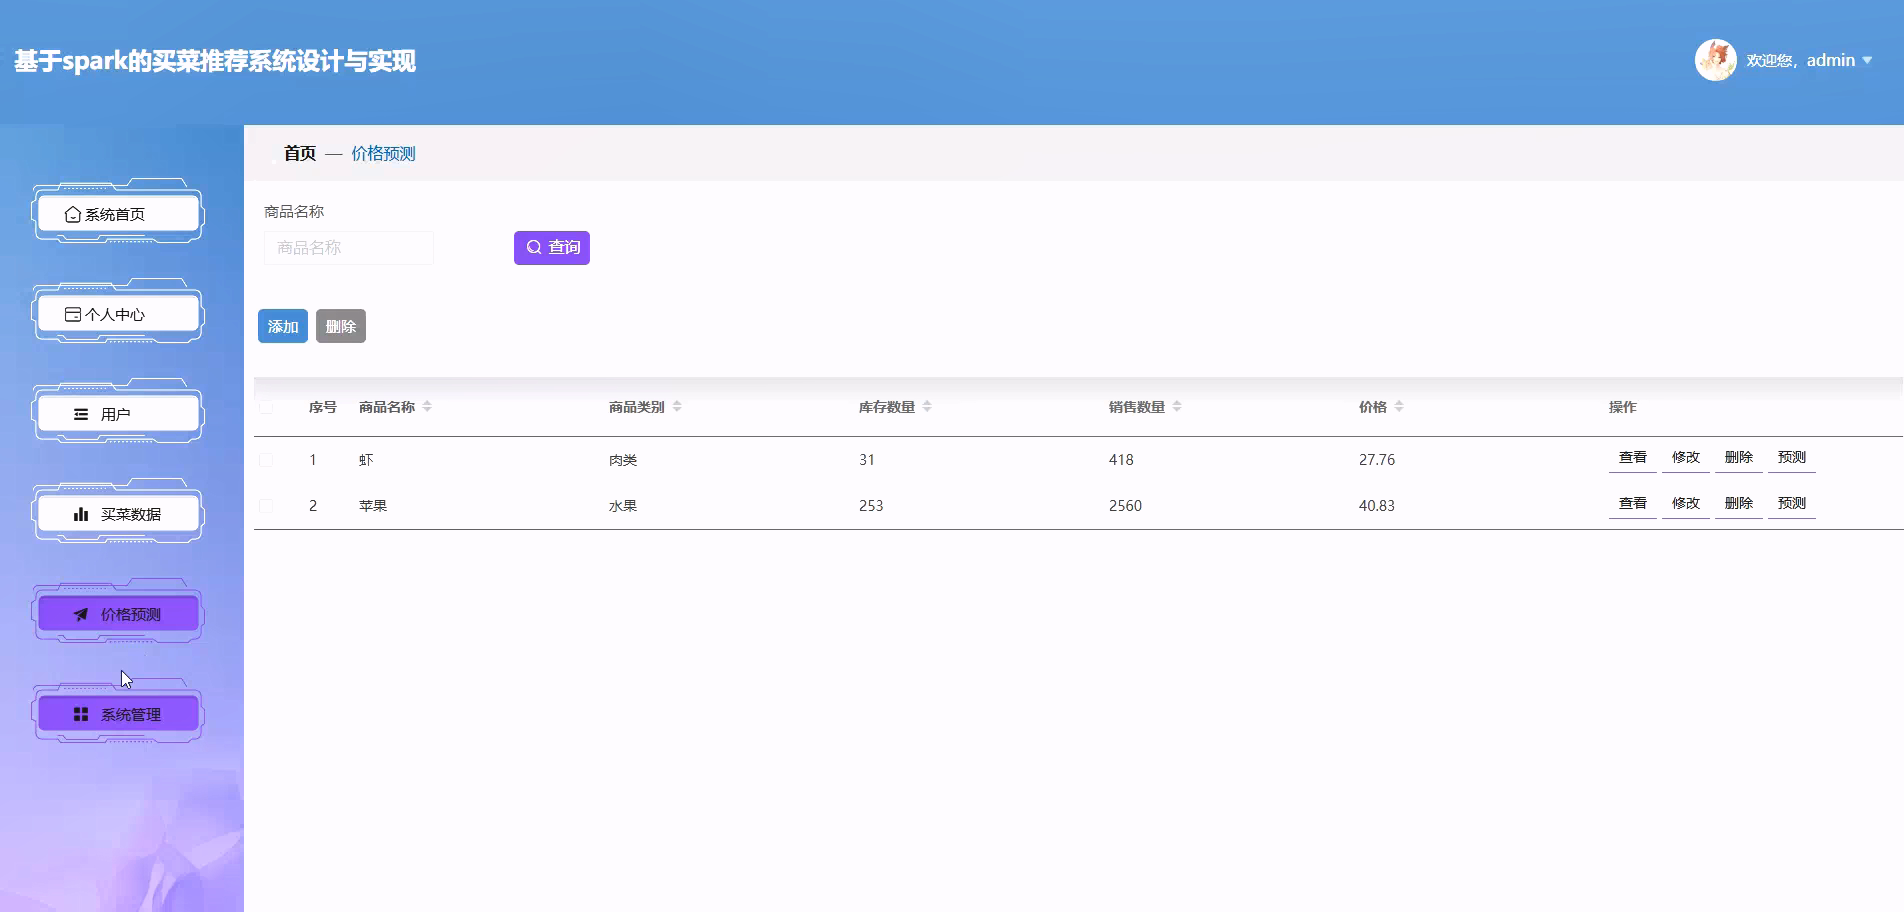This screenshot has height=912, width=1904.
Task: Click 查看 in the 虾 row
Action: click(x=1633, y=458)
